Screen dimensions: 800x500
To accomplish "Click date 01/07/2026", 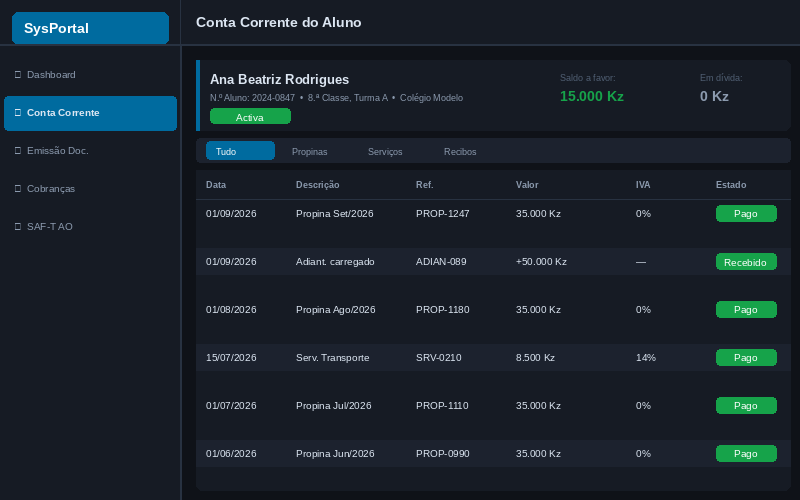I will [x=231, y=406].
